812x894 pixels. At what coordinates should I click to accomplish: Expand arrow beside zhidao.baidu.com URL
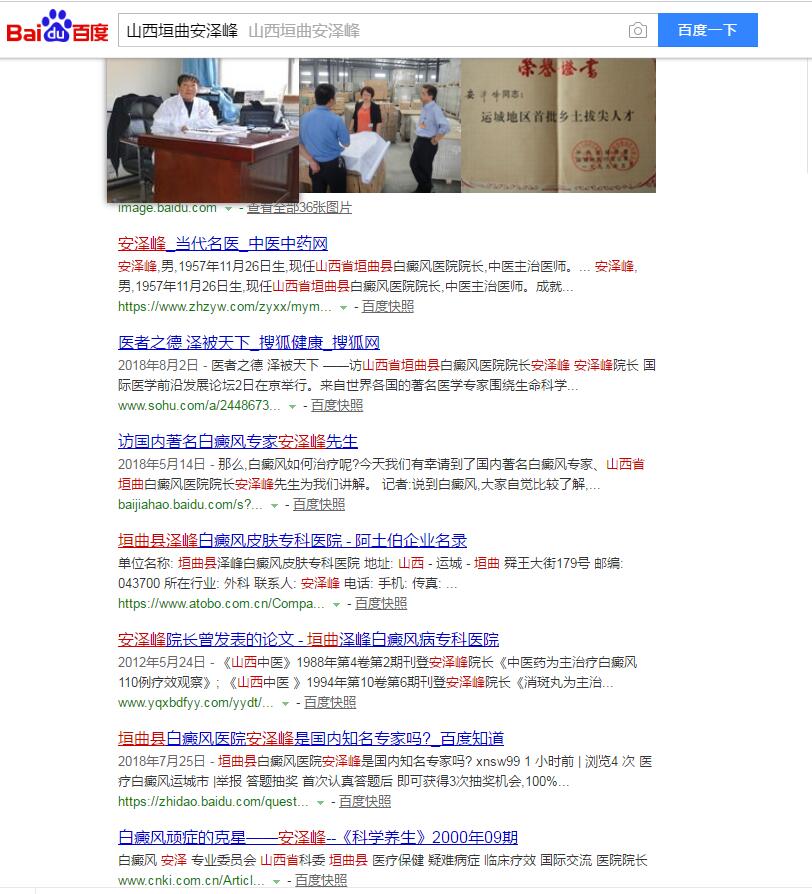[x=320, y=803]
